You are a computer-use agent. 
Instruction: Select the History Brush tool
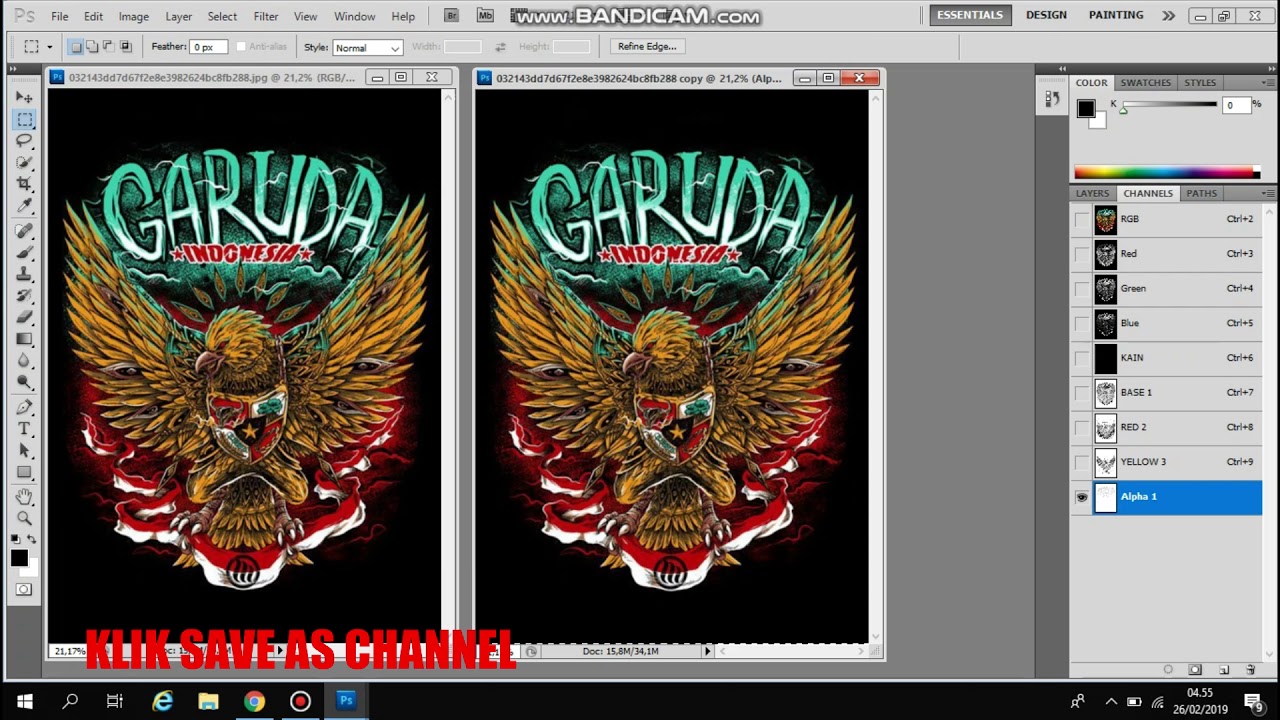click(24, 296)
